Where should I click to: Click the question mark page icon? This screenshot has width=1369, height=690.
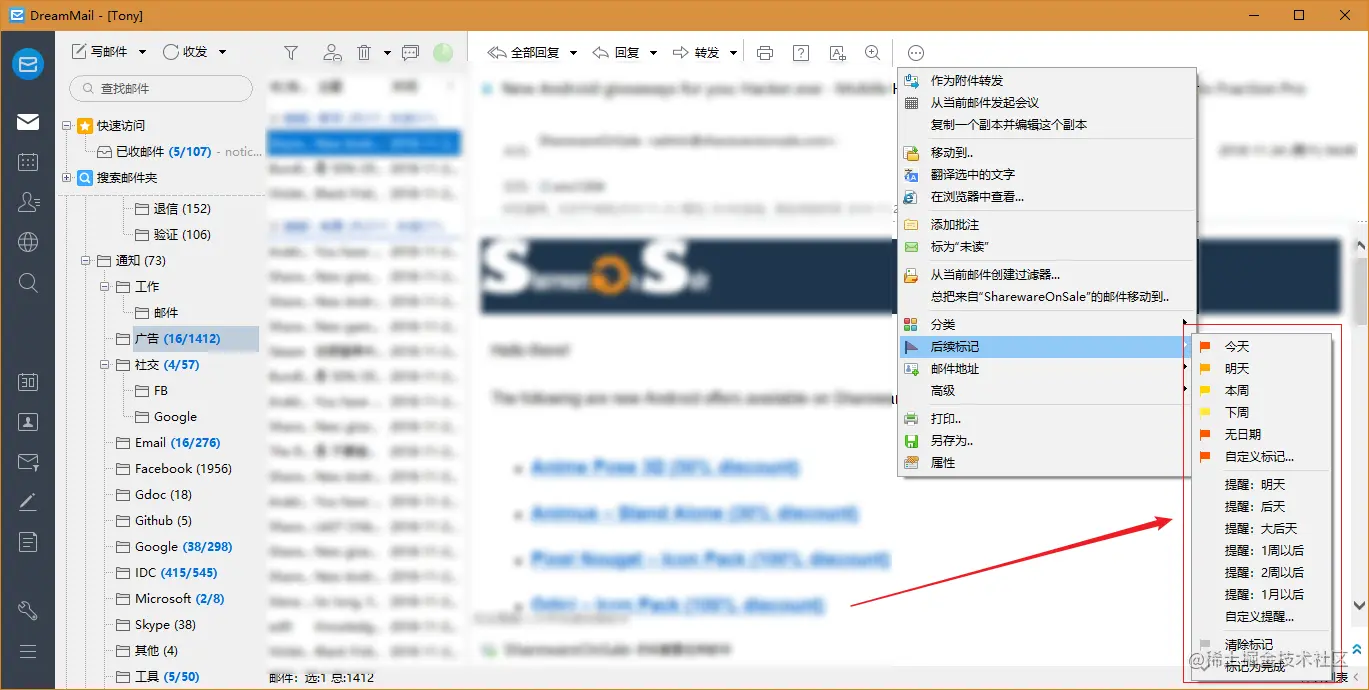801,52
